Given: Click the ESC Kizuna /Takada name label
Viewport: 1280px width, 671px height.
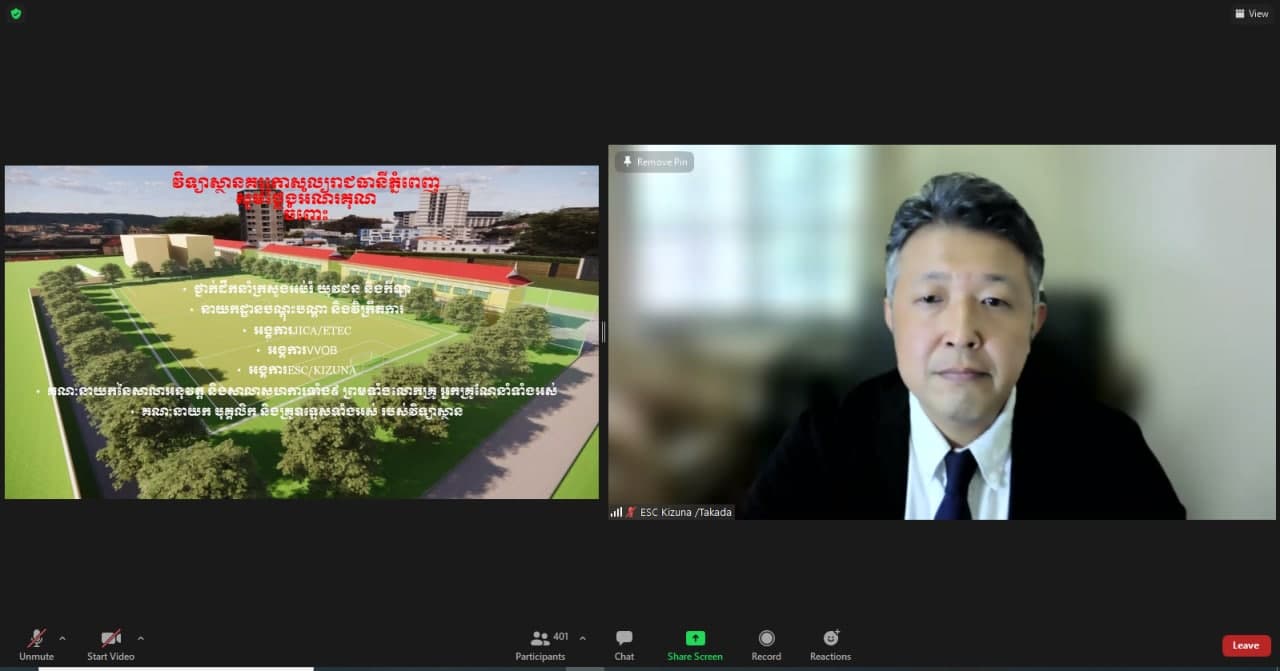Looking at the screenshot, I should 686,512.
